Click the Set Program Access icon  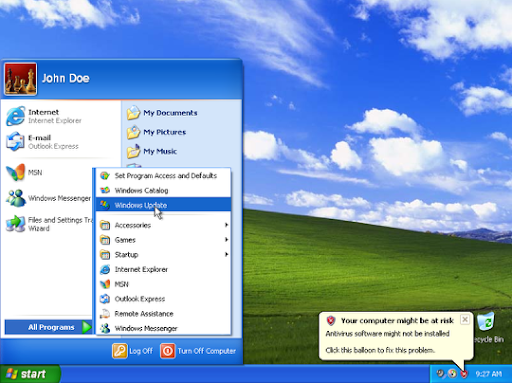tap(105, 176)
